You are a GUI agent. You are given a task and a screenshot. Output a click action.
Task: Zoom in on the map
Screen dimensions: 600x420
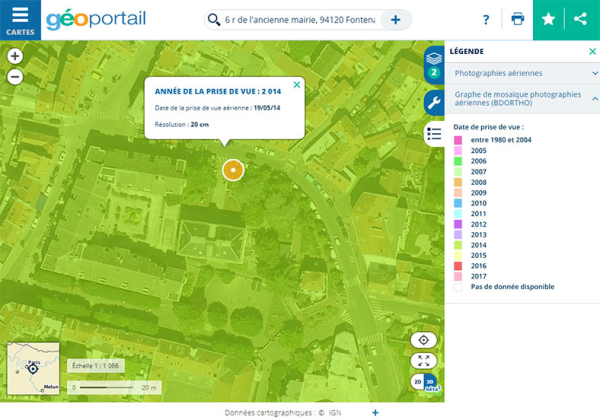coord(15,57)
